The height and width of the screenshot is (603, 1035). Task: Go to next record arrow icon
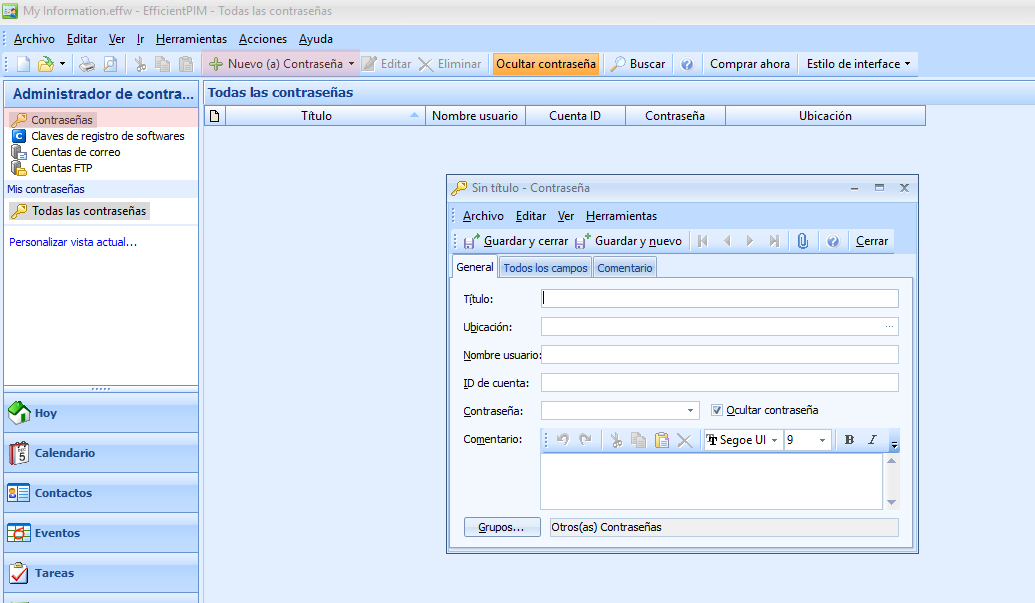click(750, 241)
